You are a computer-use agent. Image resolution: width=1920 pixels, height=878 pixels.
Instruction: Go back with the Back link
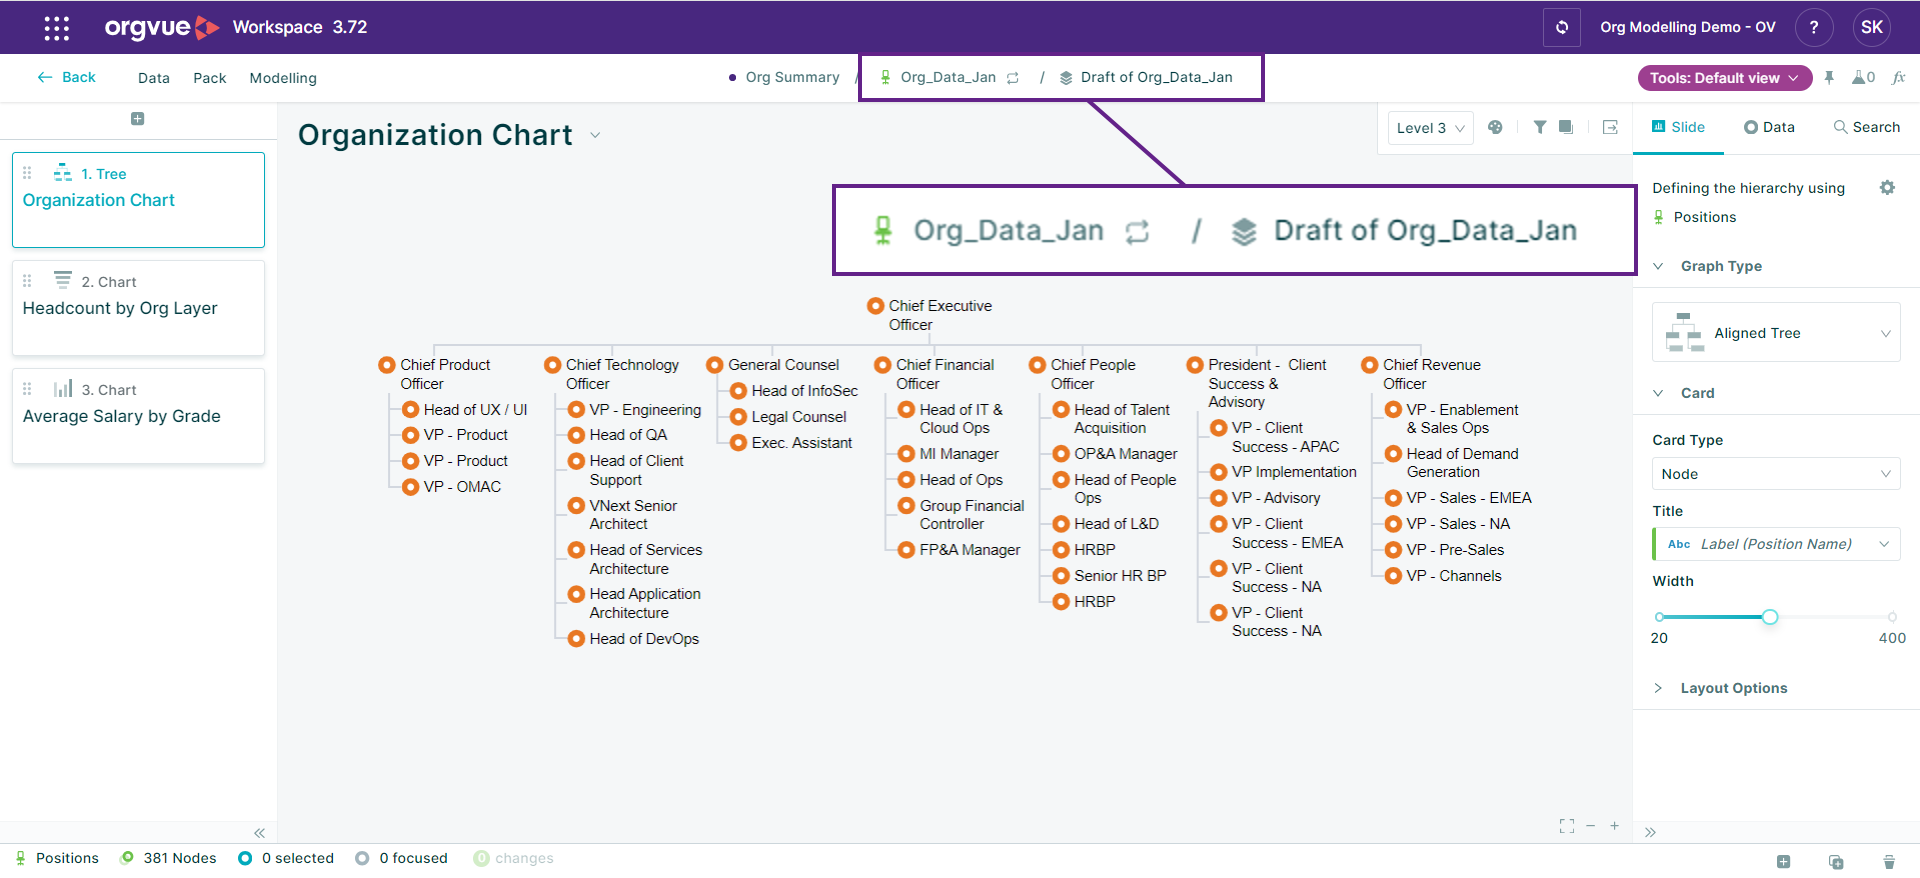coord(66,77)
